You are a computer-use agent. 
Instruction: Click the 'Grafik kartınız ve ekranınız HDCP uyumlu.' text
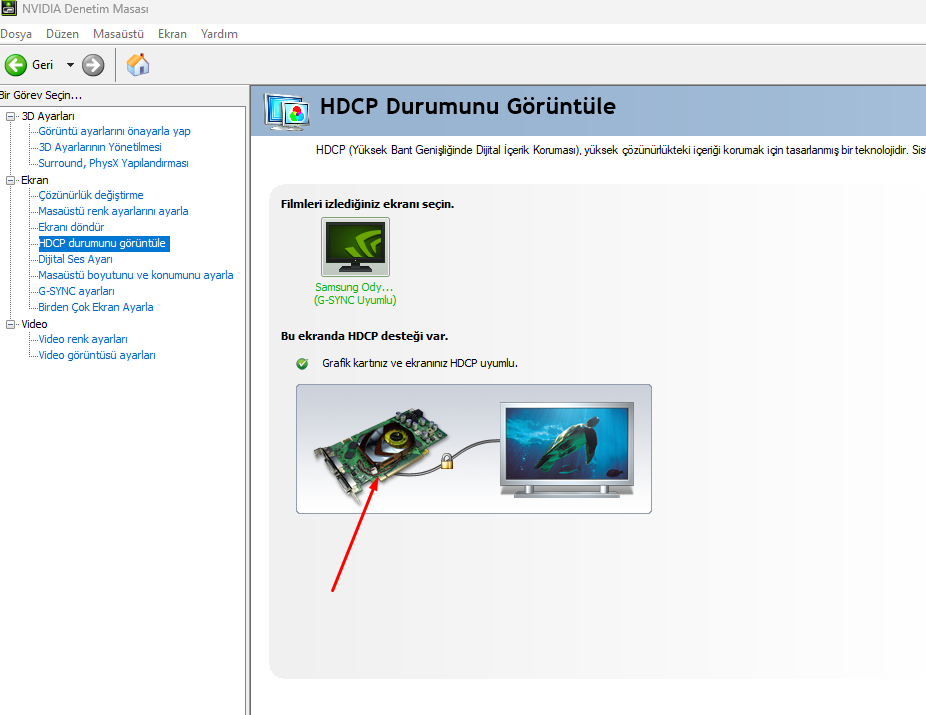point(420,363)
